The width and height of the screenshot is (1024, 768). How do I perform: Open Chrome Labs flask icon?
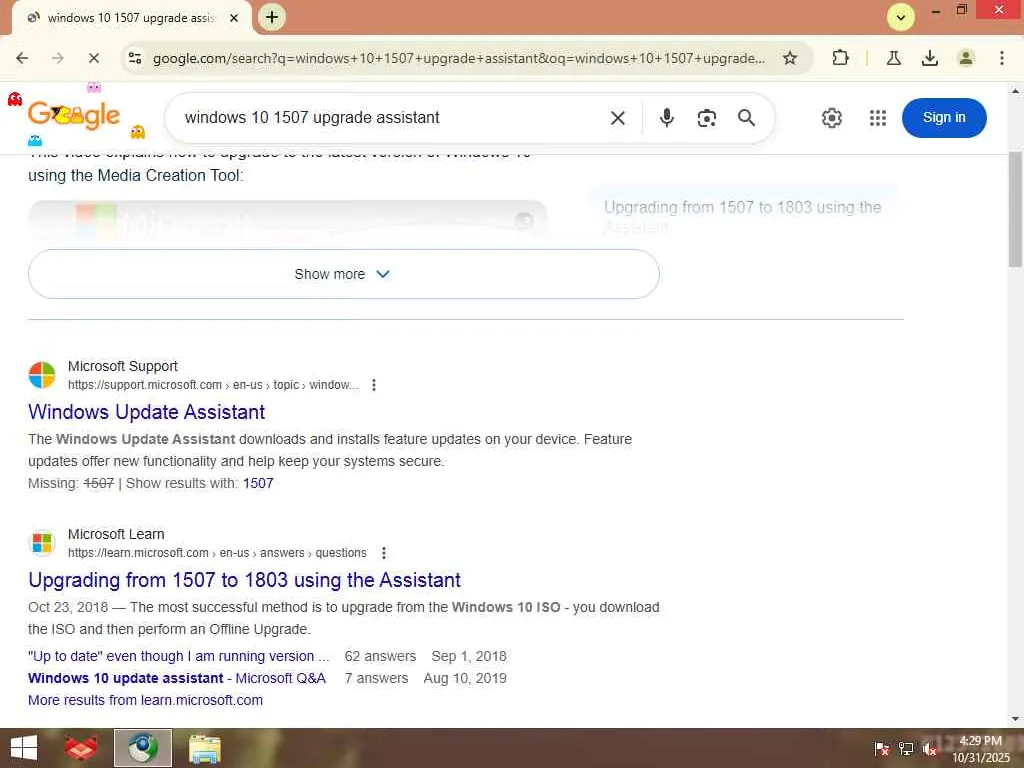click(893, 58)
